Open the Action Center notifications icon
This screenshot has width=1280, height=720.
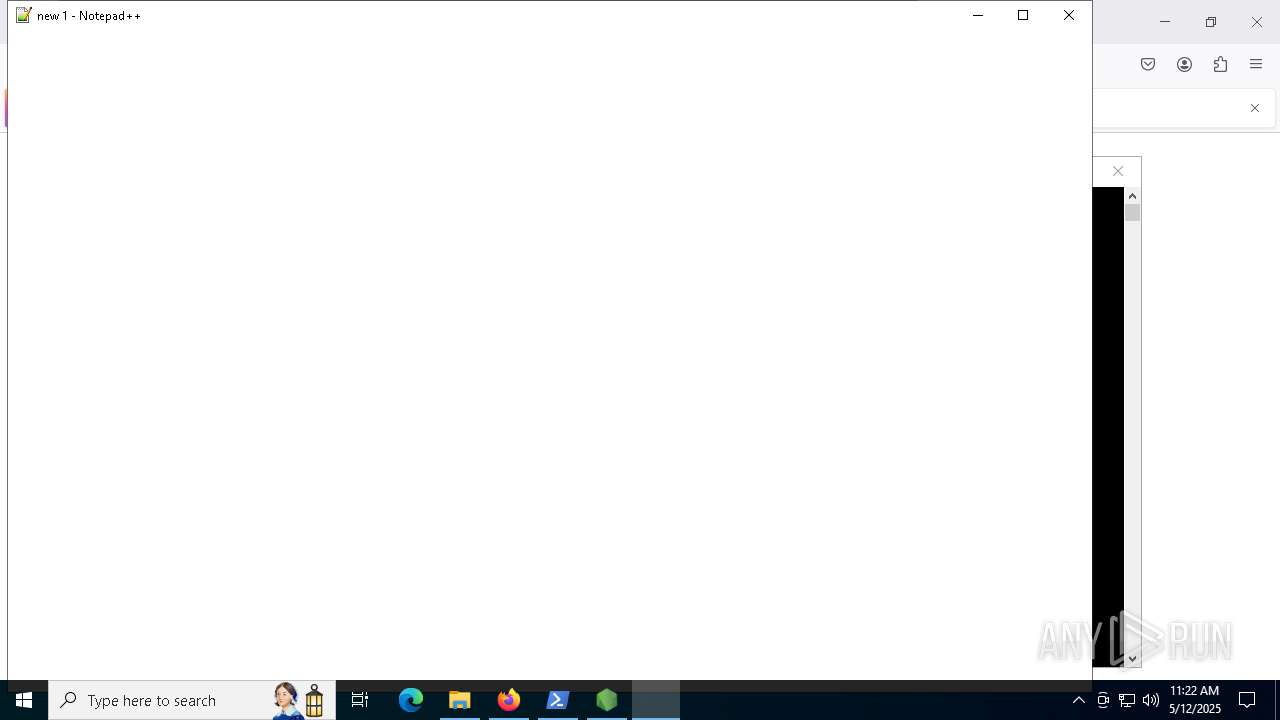point(1247,700)
